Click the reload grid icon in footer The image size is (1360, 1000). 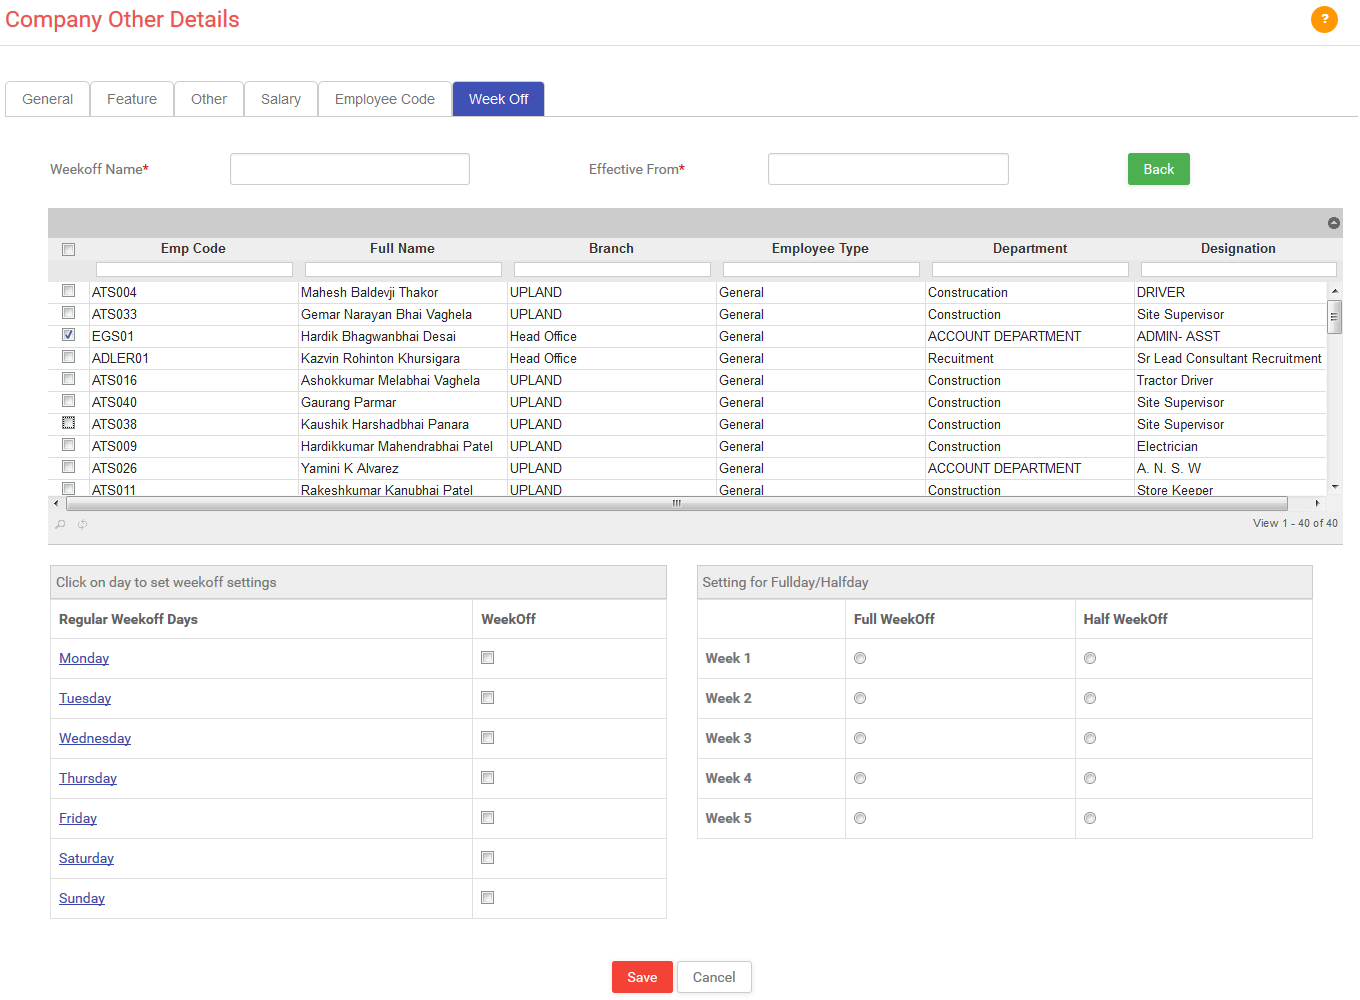[82, 524]
